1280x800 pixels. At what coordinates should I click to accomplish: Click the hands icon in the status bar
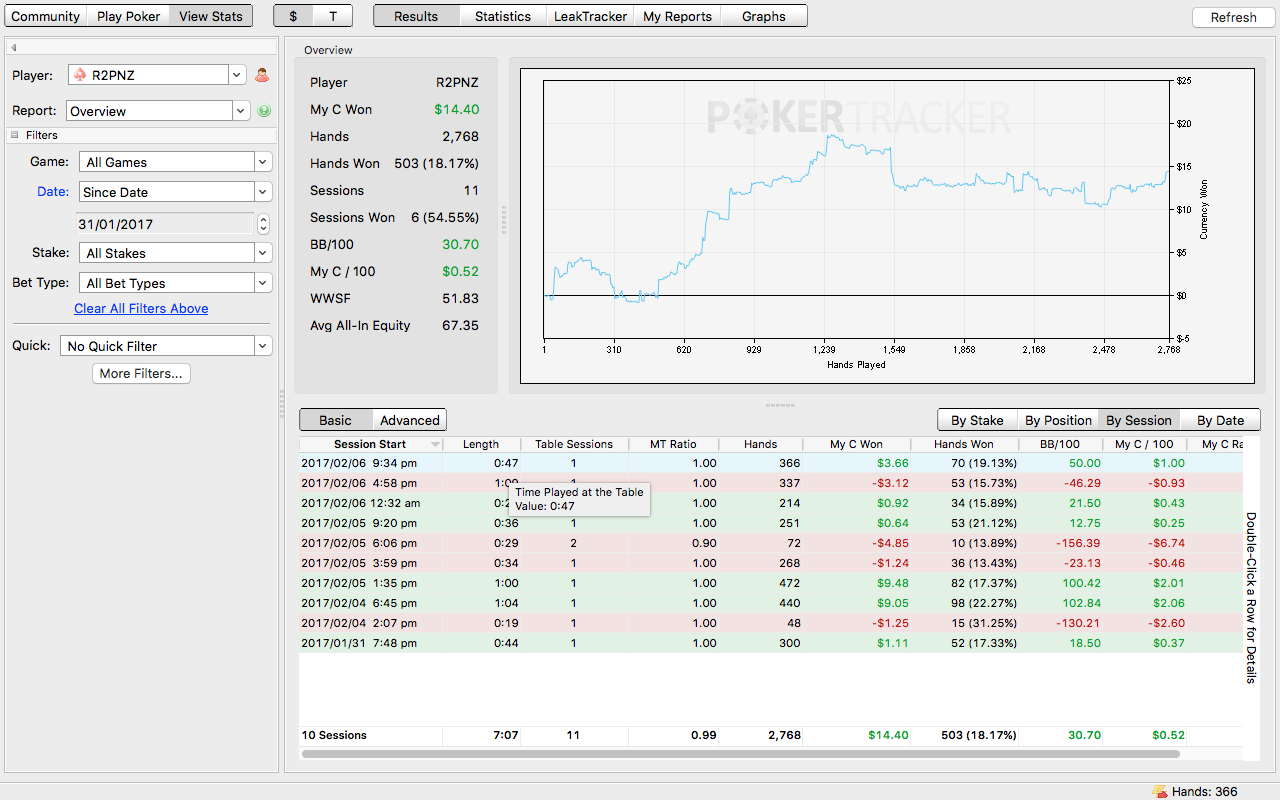click(1160, 791)
